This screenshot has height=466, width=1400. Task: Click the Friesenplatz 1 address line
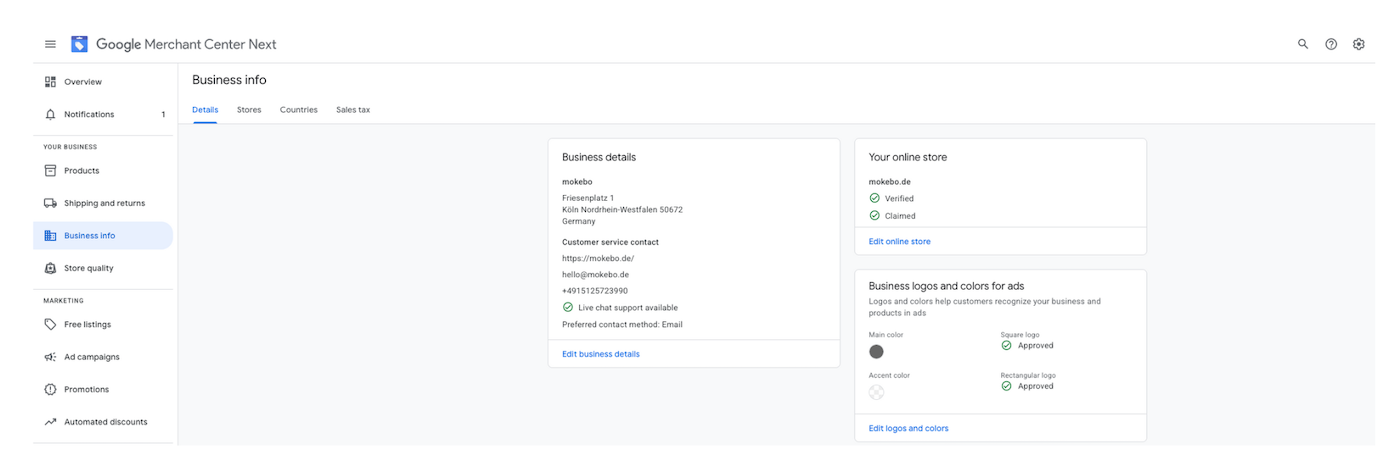point(588,198)
